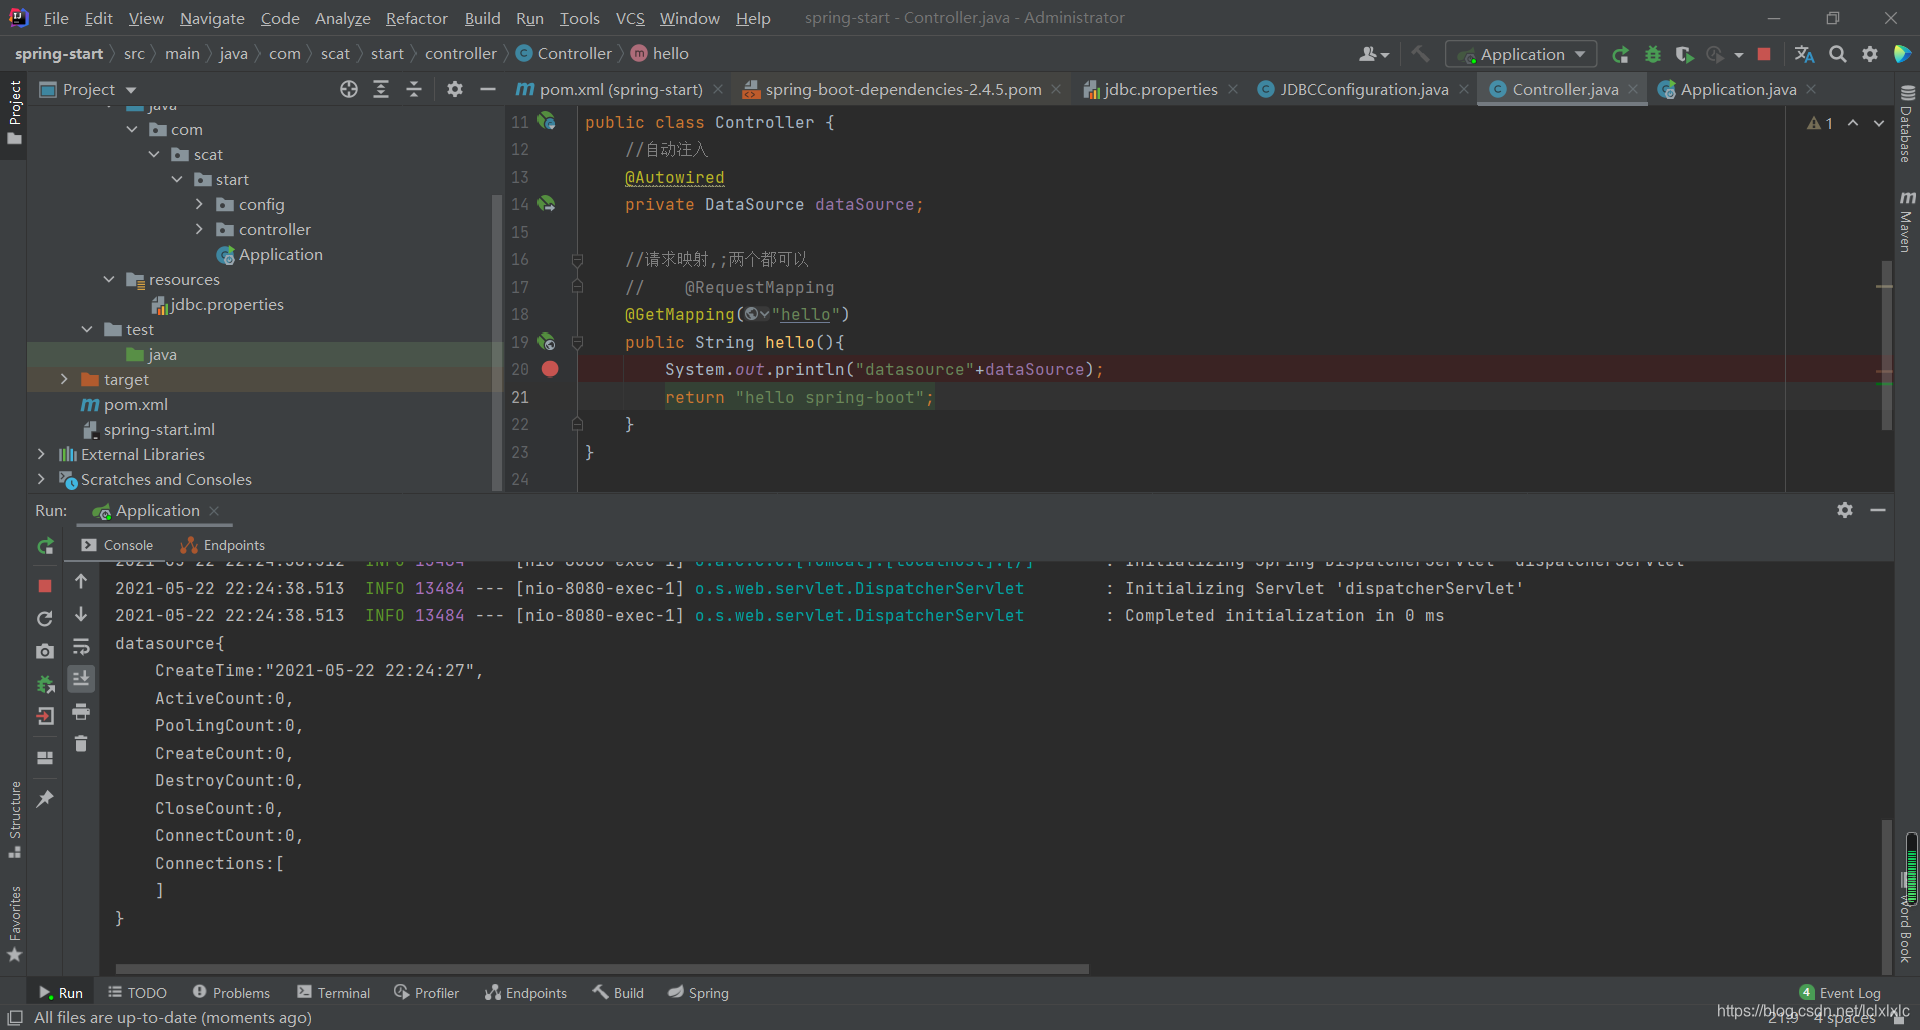This screenshot has width=1920, height=1030.
Task: Open Search Everywhere magnifier icon
Action: click(1838, 54)
